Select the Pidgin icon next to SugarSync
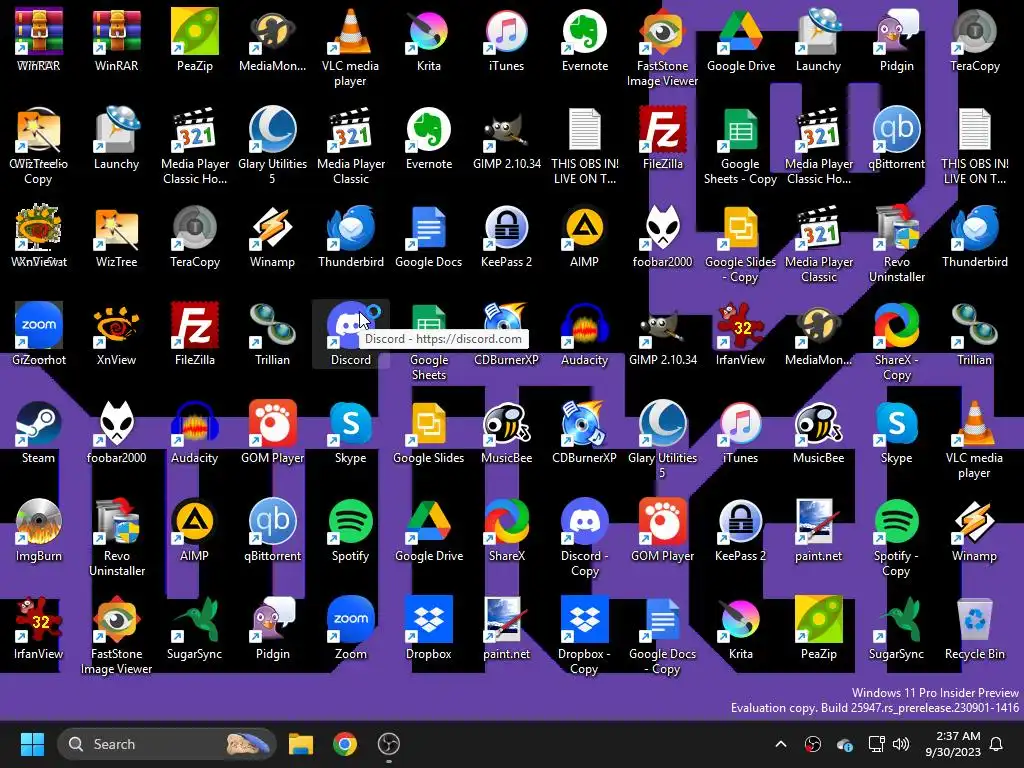 coord(272,628)
